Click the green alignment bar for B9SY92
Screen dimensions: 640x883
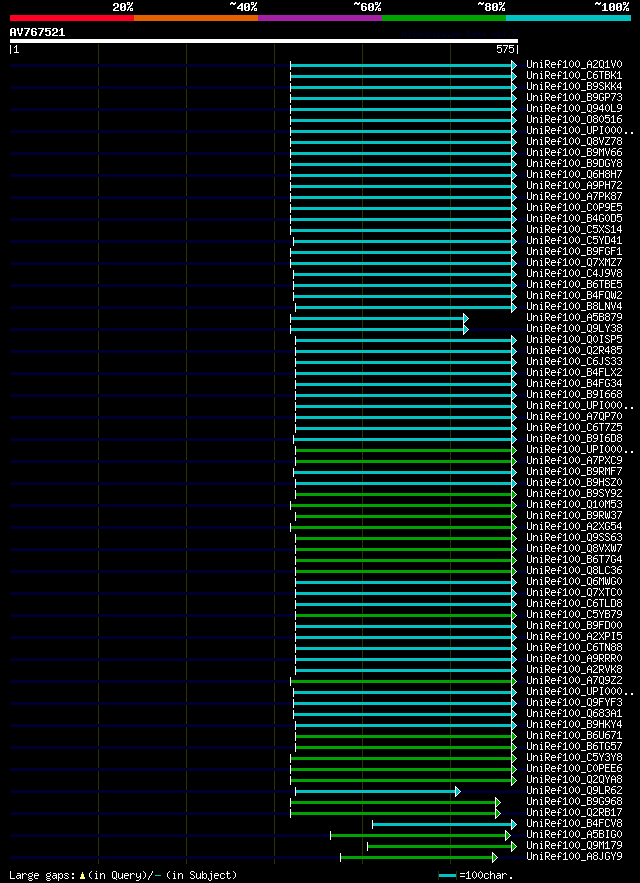[x=406, y=494]
